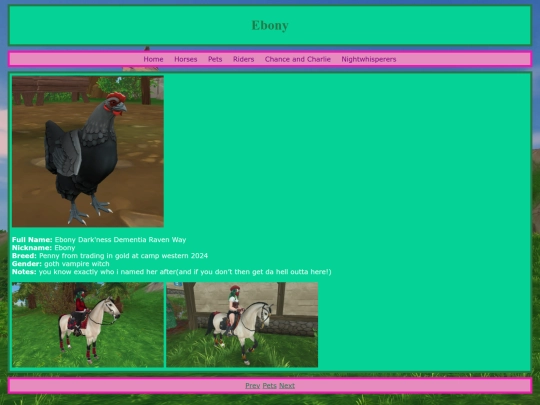This screenshot has width=540, height=405.
Task: Go to the Next pet page
Action: coord(287,386)
